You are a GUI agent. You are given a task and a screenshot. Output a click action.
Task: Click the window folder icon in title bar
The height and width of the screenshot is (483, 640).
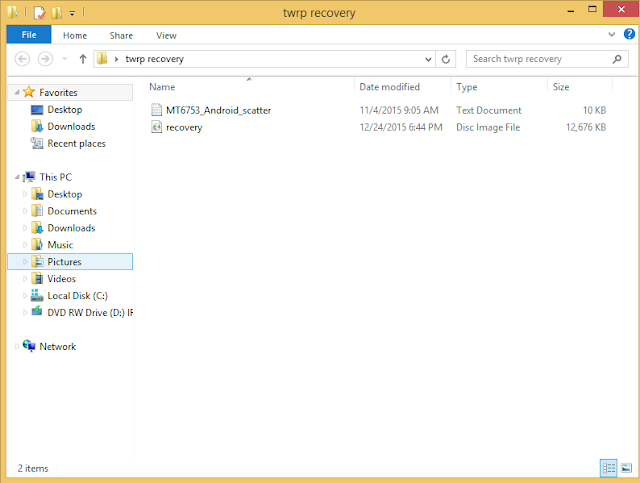[12, 12]
